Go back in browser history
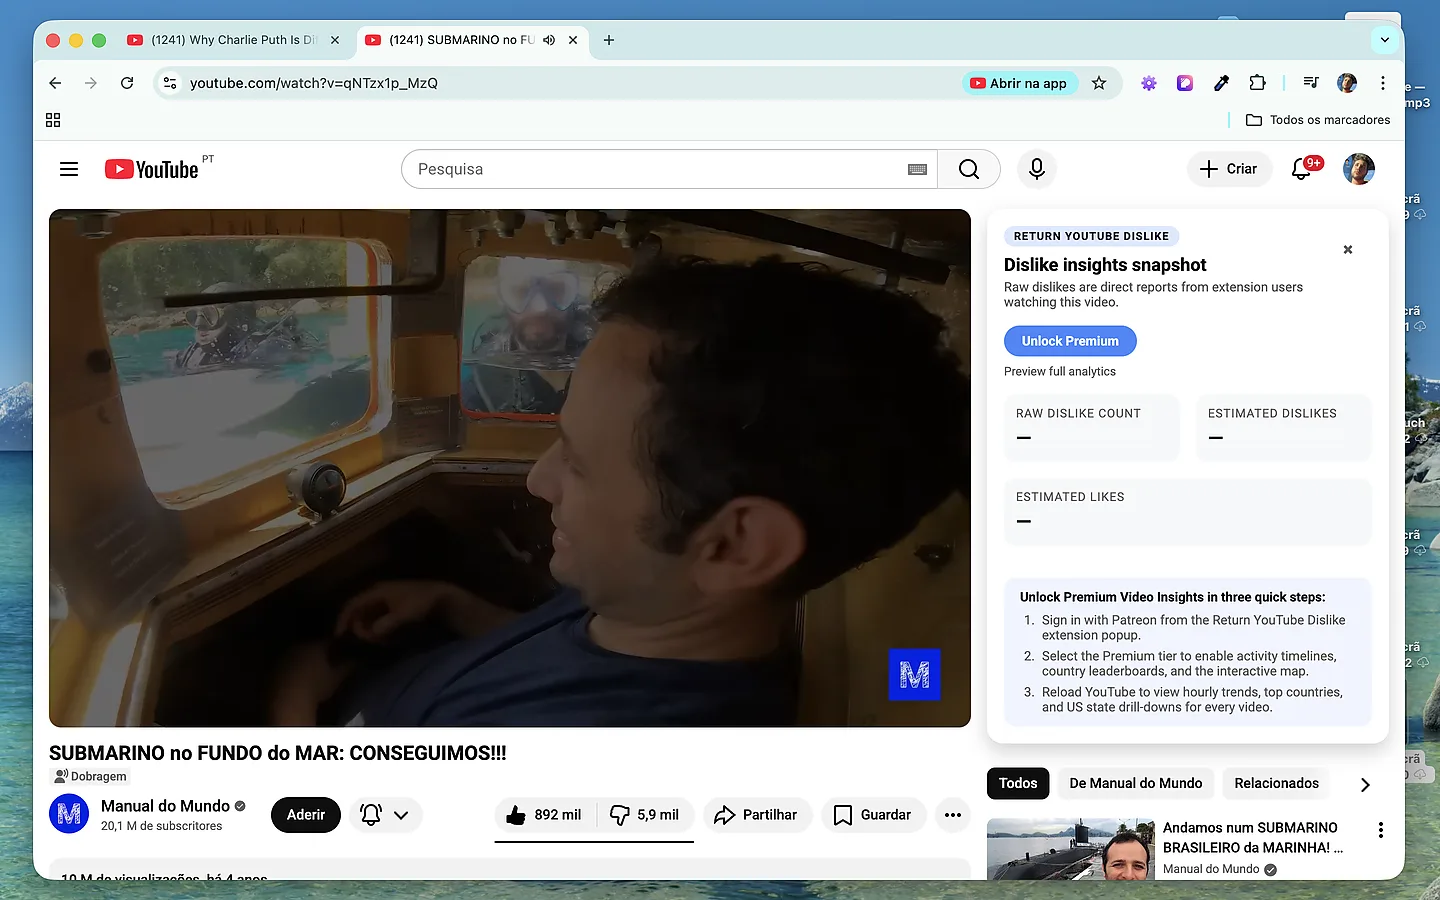 pos(55,83)
